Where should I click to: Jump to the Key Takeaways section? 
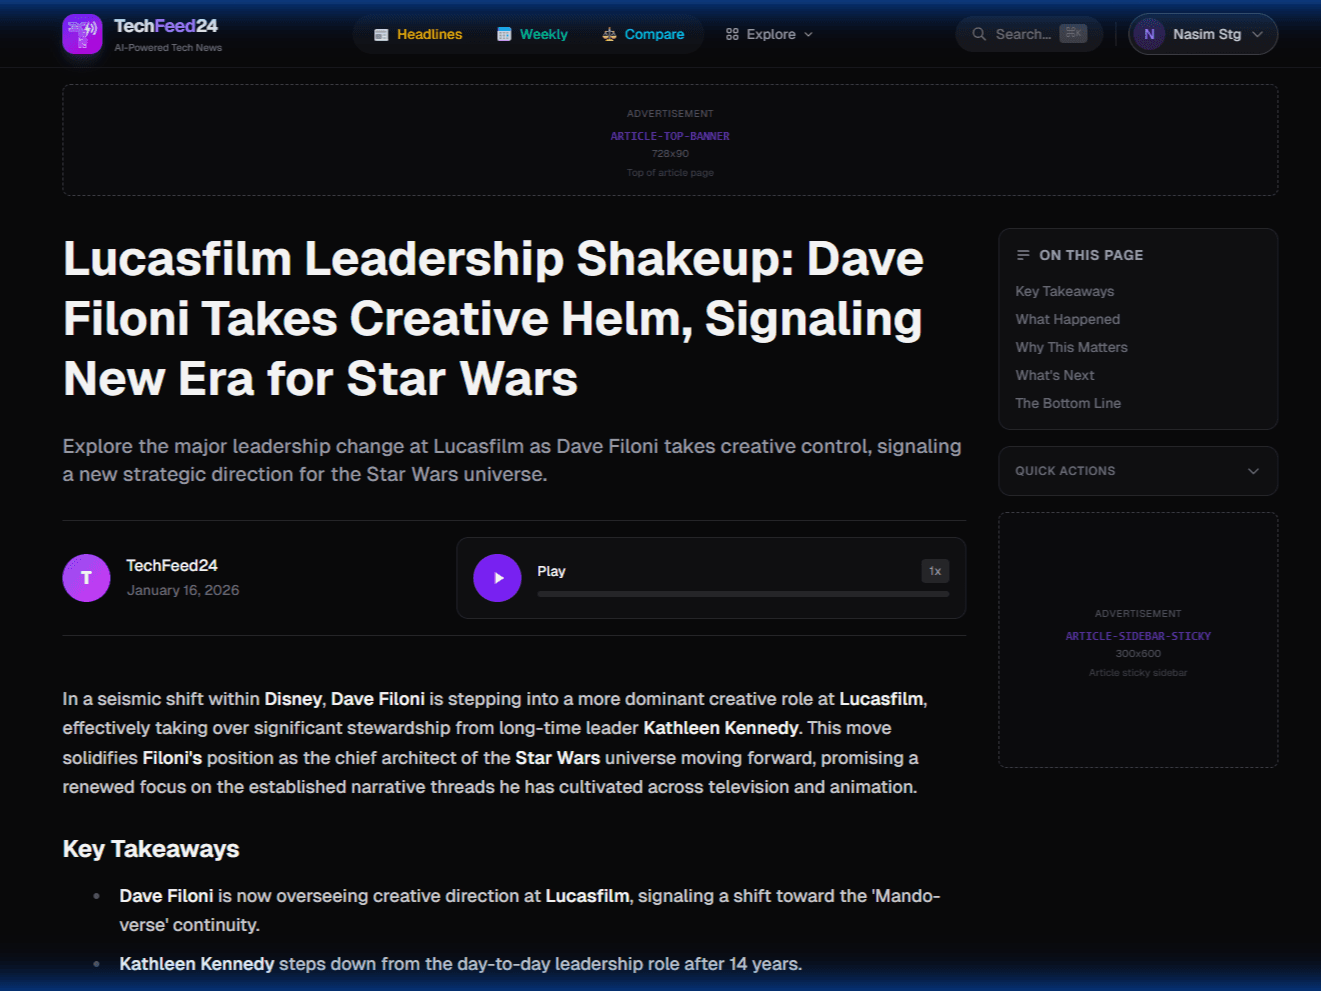click(1064, 290)
